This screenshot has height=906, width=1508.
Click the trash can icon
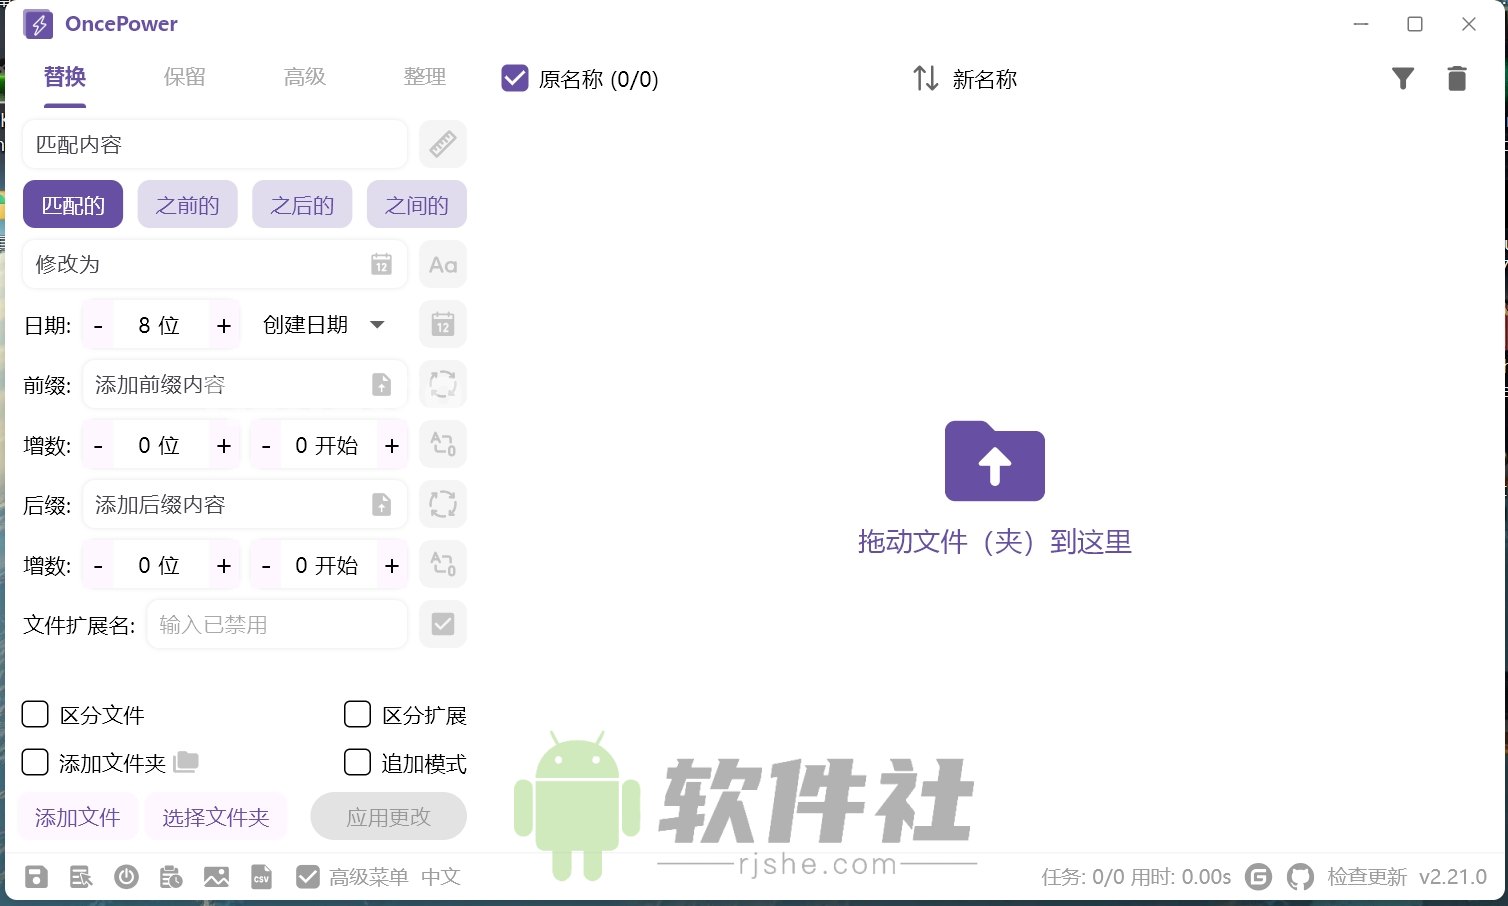[1457, 78]
